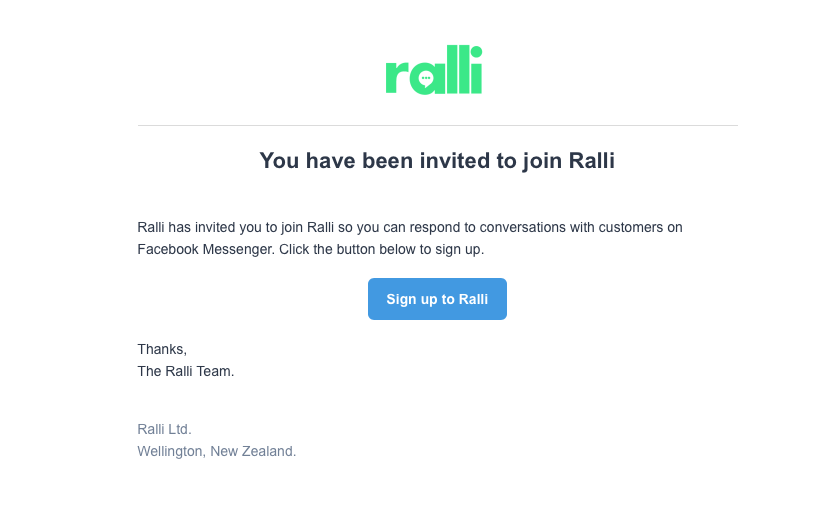The width and height of the screenshot is (827, 518).
Task: Click the "Thanks," closing line
Action: [162, 349]
